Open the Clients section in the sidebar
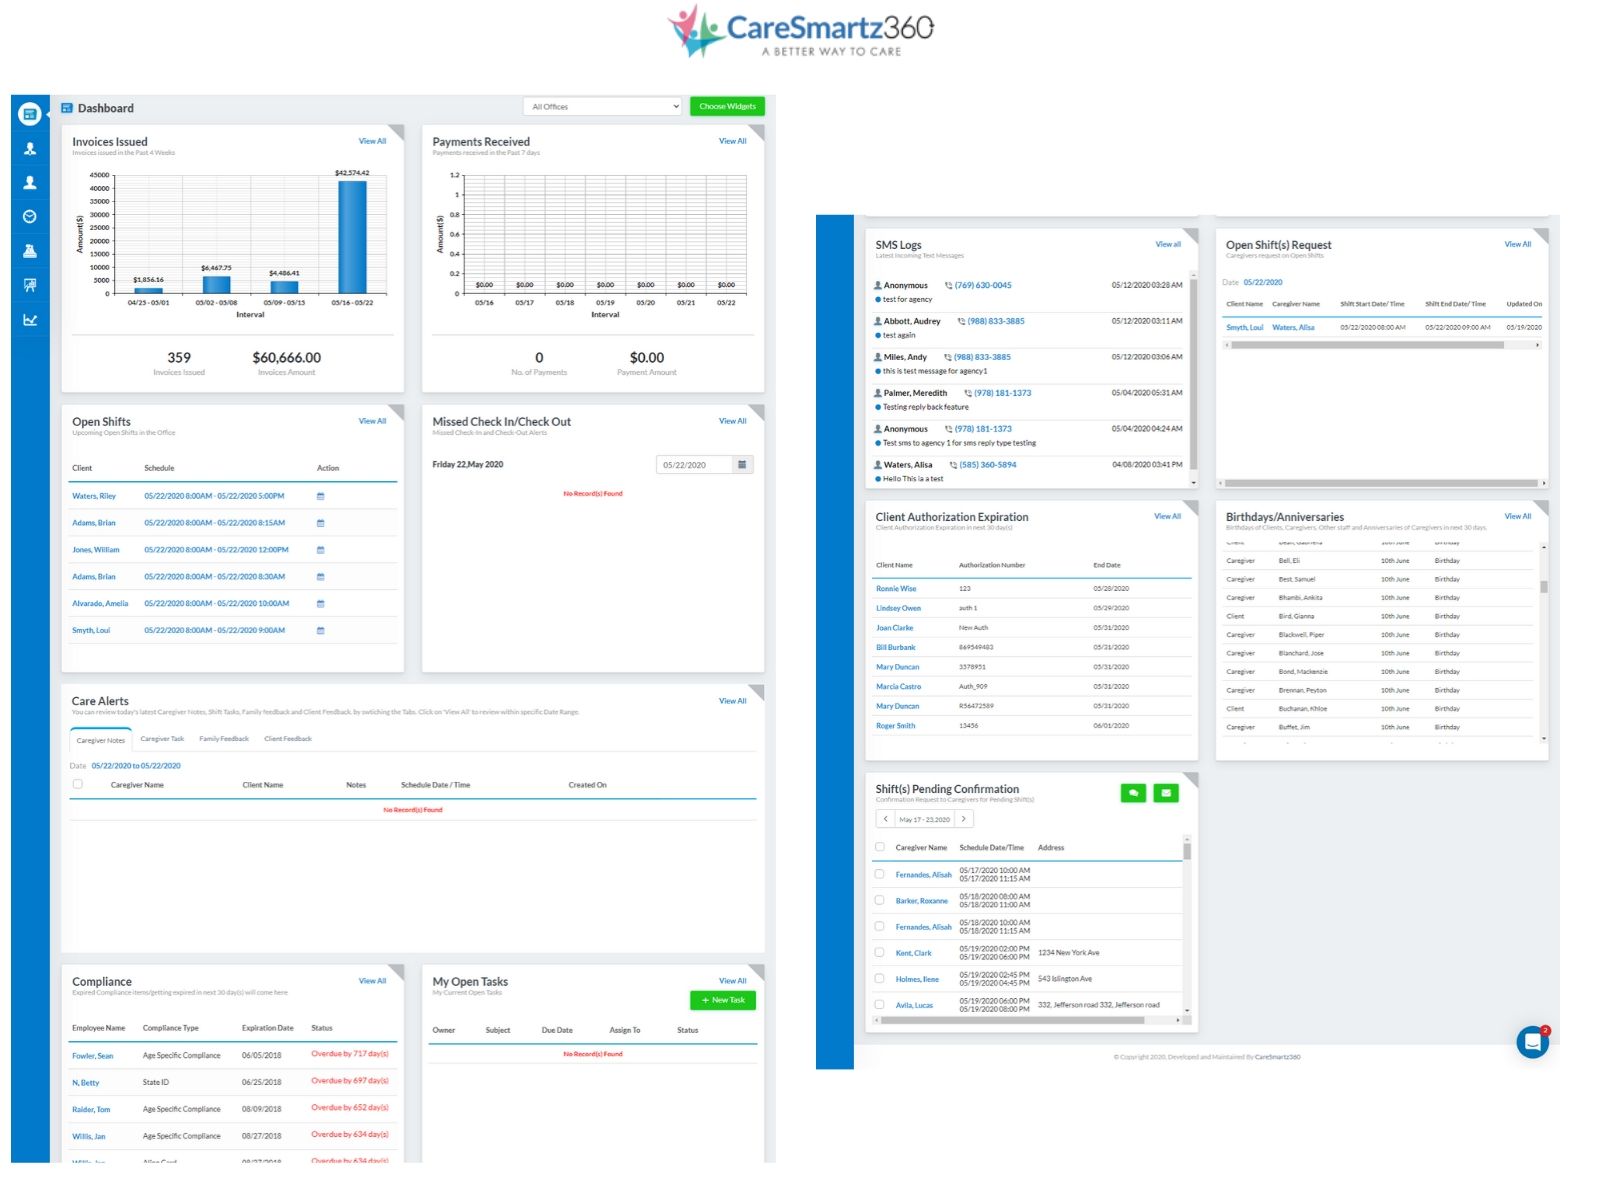Viewport: 1600px width, 1200px height. pos(30,183)
